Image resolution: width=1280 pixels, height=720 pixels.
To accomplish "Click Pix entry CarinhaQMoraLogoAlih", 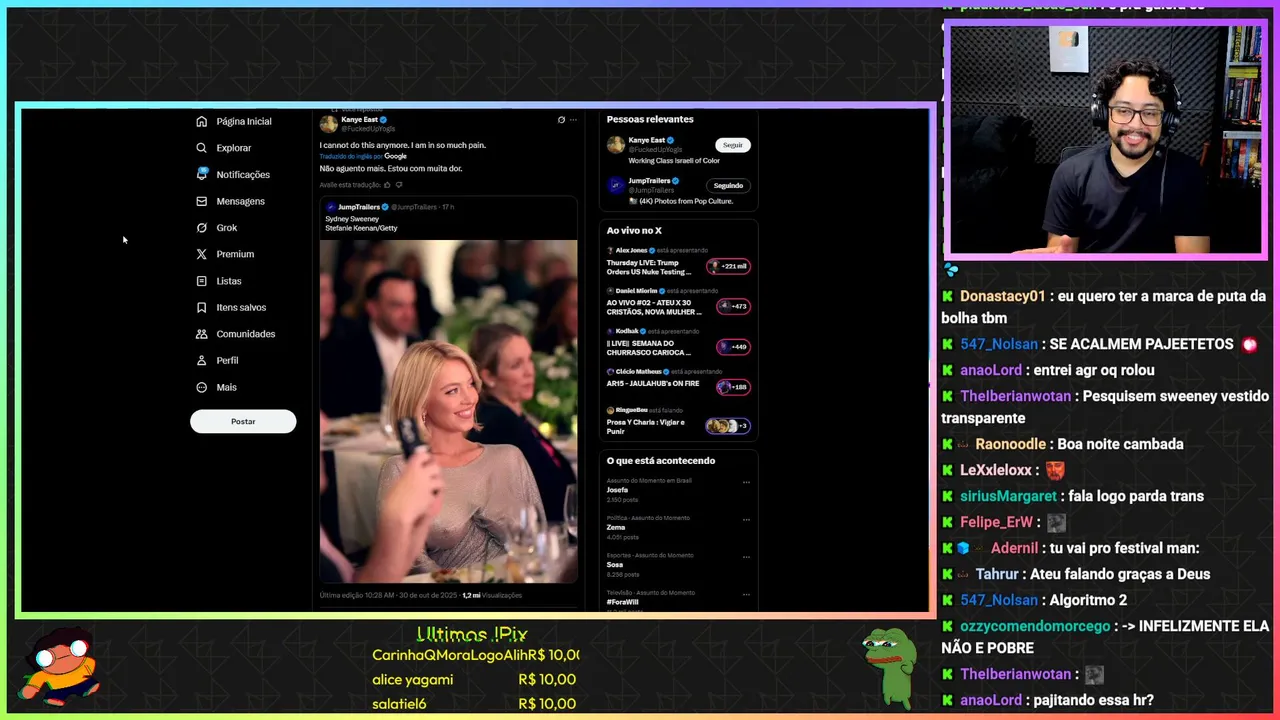I will point(475,655).
